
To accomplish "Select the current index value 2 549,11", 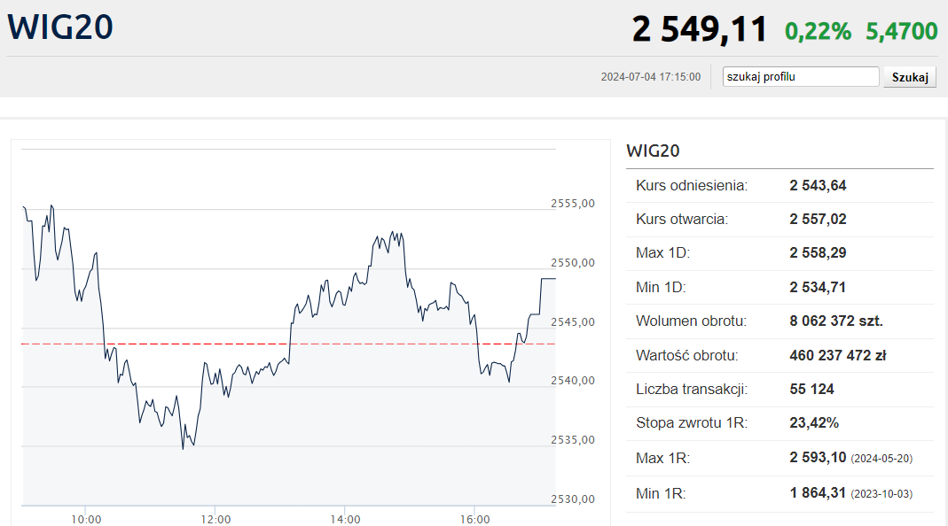I will point(699,29).
